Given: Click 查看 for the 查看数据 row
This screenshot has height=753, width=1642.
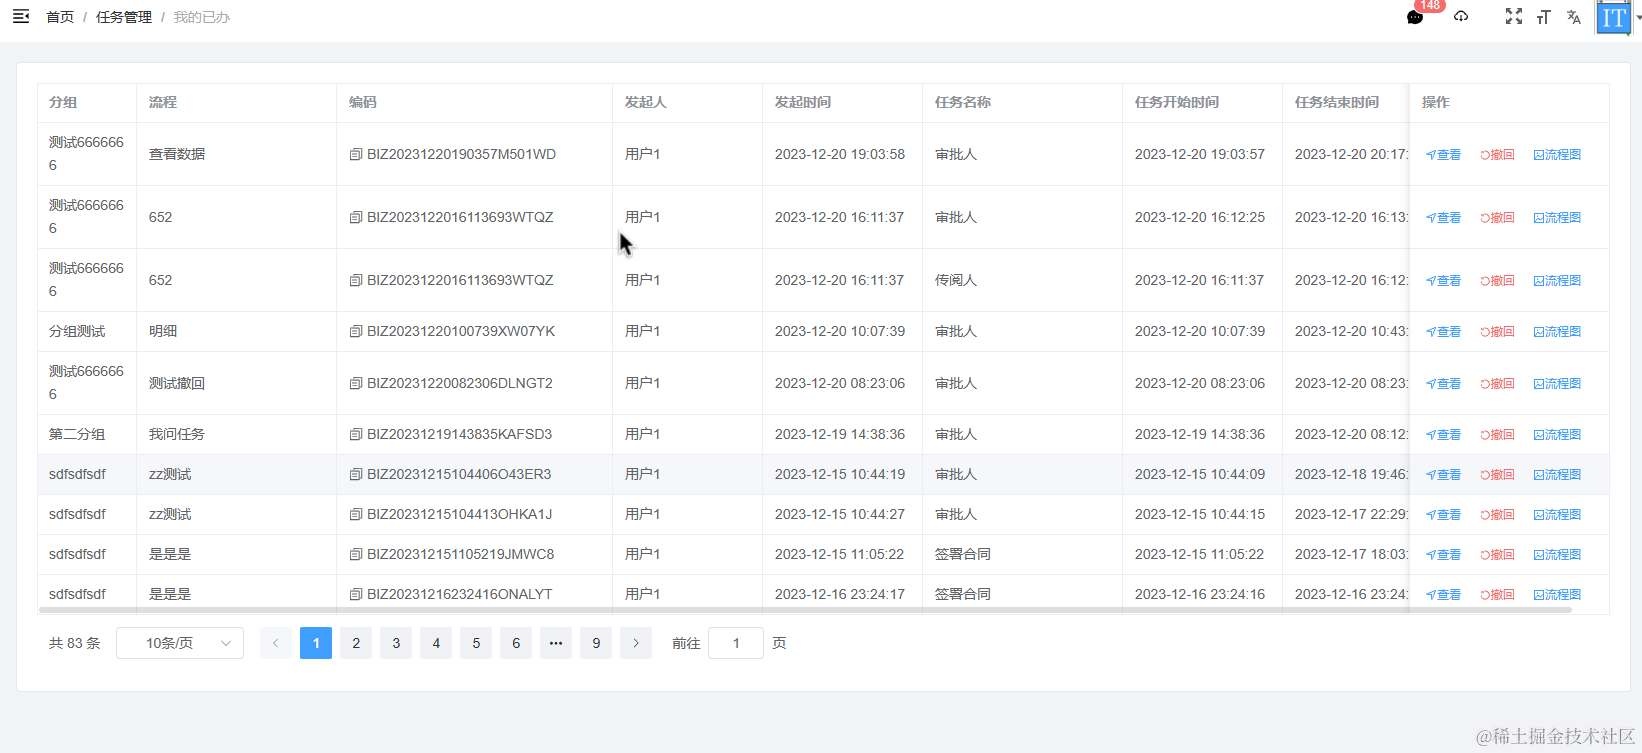Looking at the screenshot, I should click(1443, 155).
